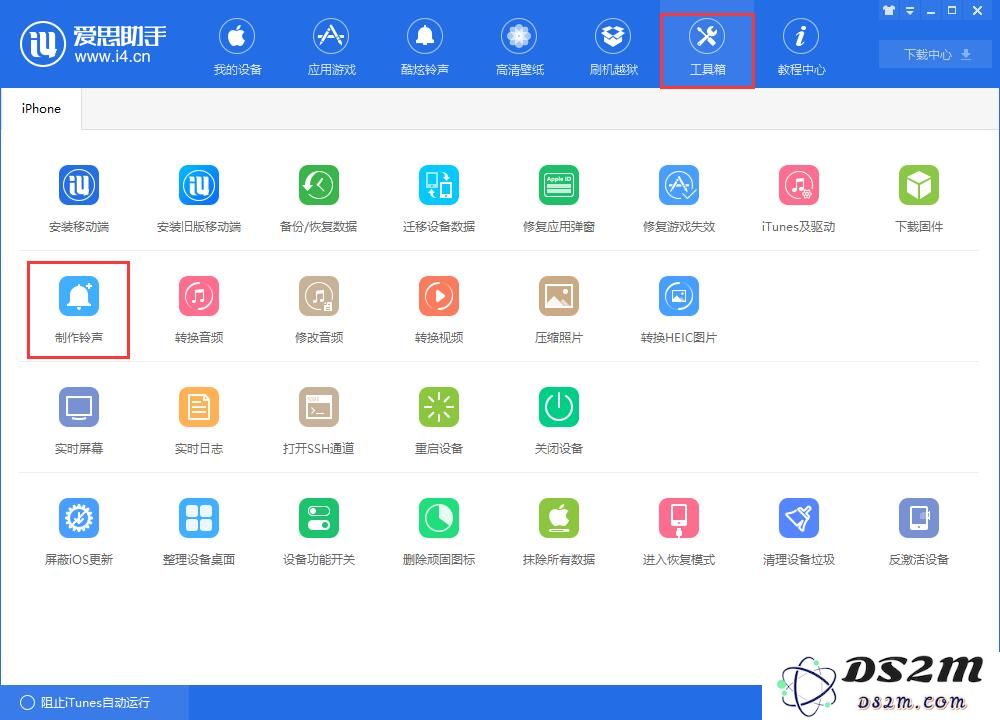Switch to 我的设备 section
Image resolution: width=1000 pixels, height=720 pixels.
point(237,48)
